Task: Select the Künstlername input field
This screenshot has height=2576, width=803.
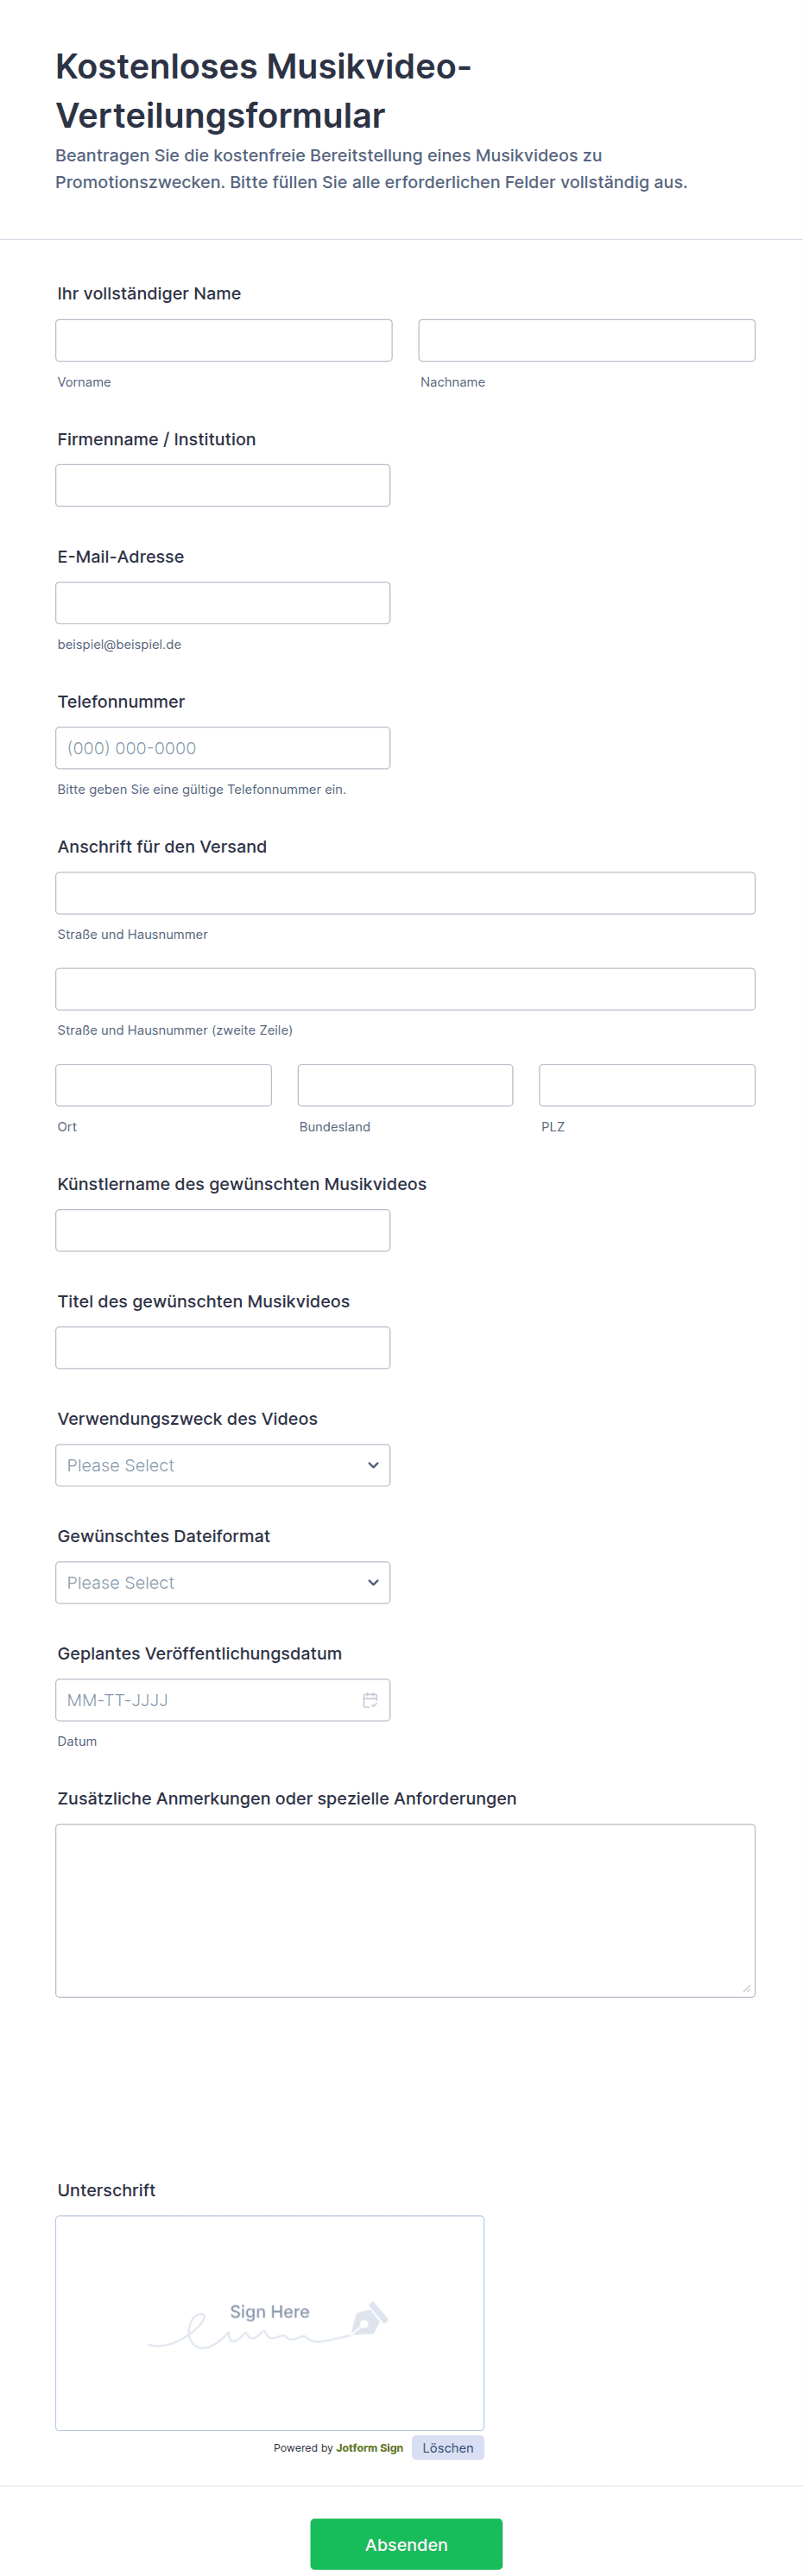Action: (223, 1230)
